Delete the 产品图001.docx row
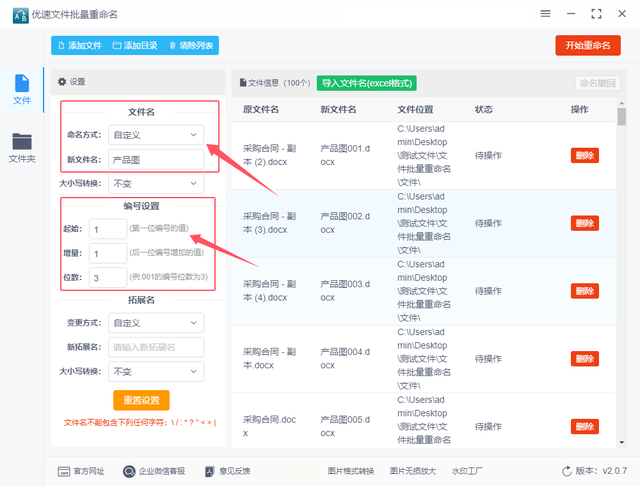This screenshot has height=486, width=640. 584,155
